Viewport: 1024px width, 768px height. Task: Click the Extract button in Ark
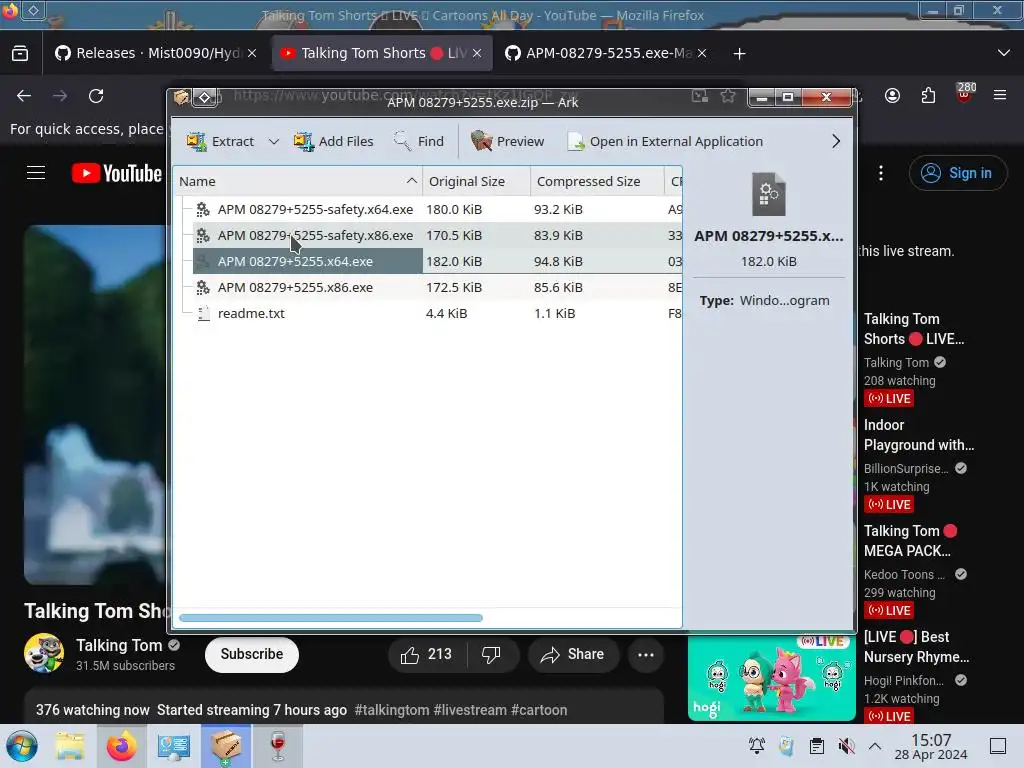coord(220,141)
